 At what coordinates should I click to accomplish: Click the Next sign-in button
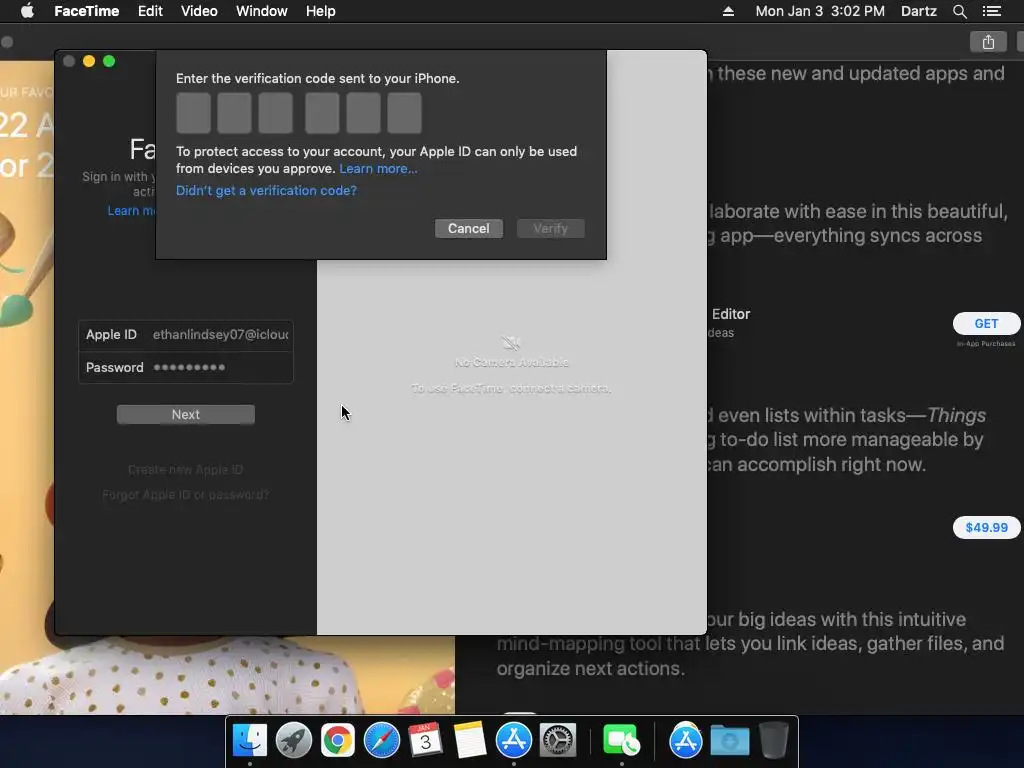point(185,415)
